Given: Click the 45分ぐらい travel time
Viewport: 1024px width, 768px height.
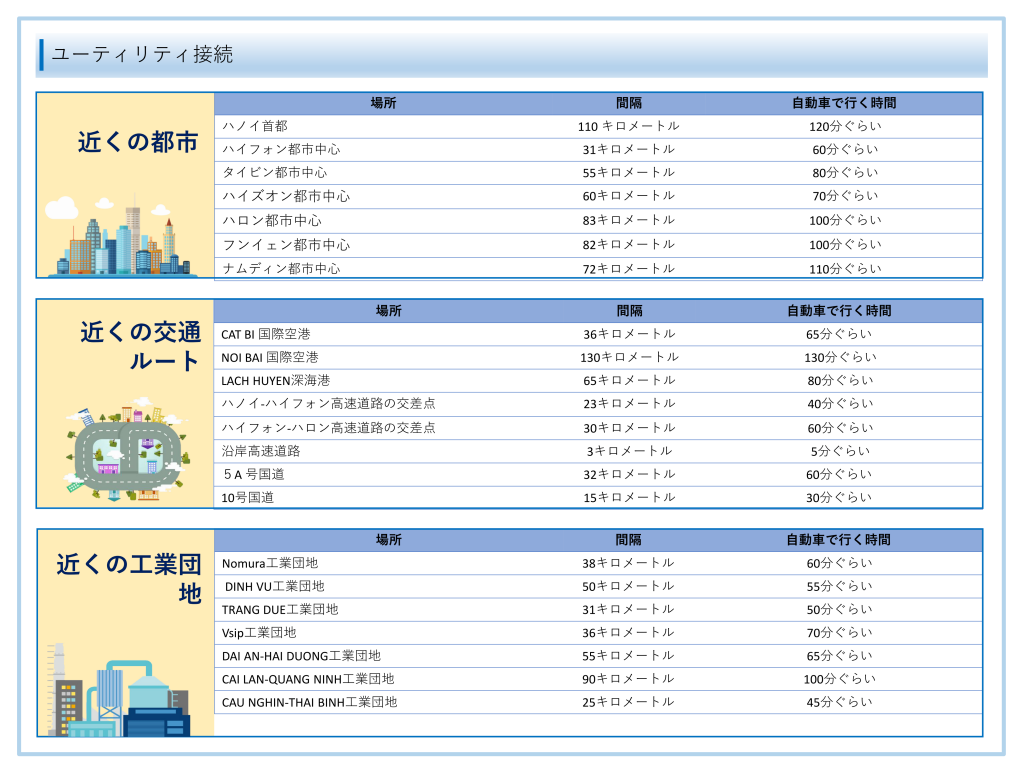Looking at the screenshot, I should [x=839, y=702].
